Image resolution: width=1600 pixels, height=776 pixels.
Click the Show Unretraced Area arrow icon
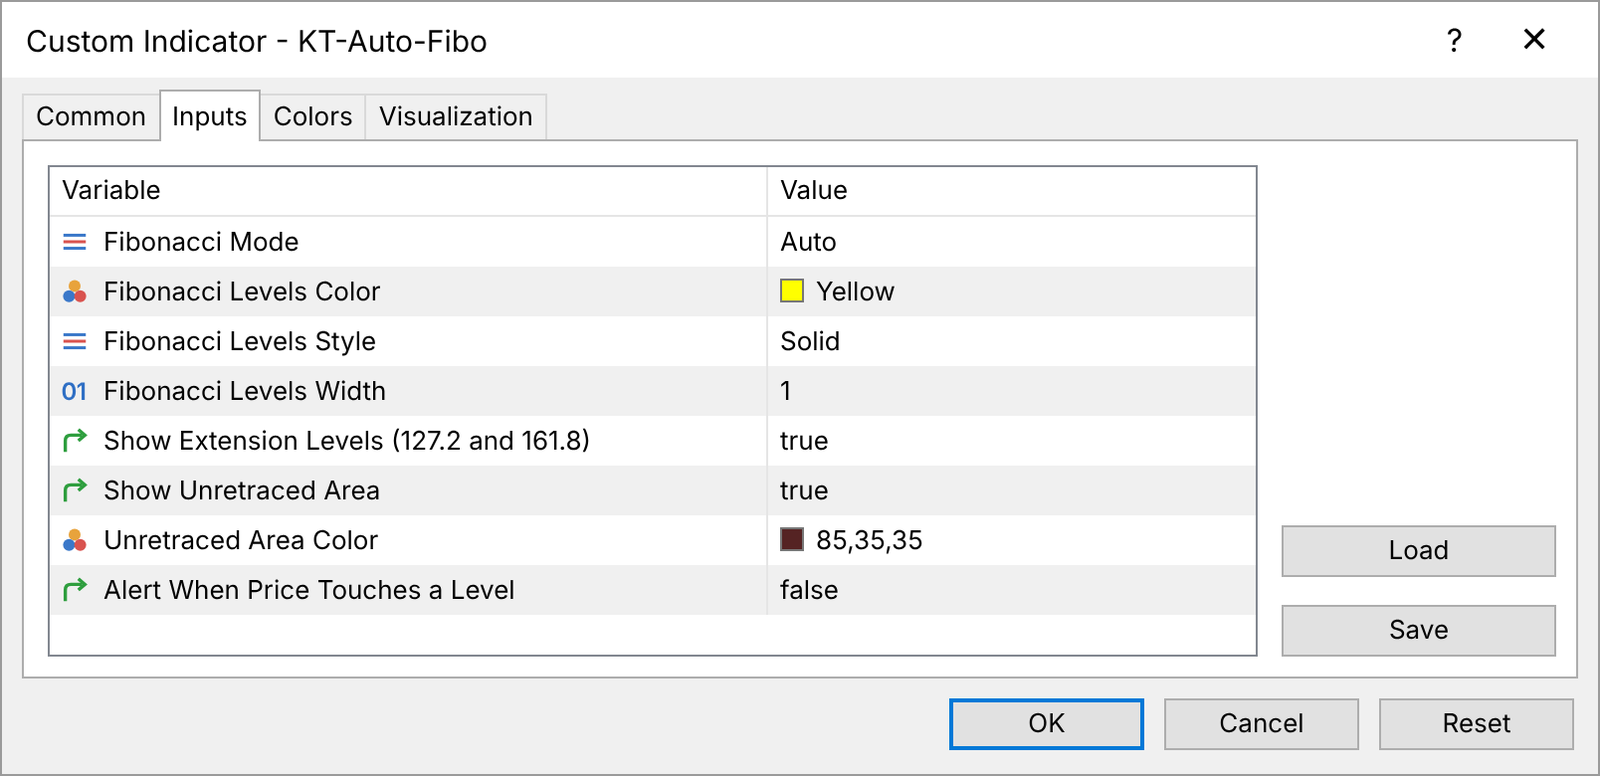tap(75, 491)
